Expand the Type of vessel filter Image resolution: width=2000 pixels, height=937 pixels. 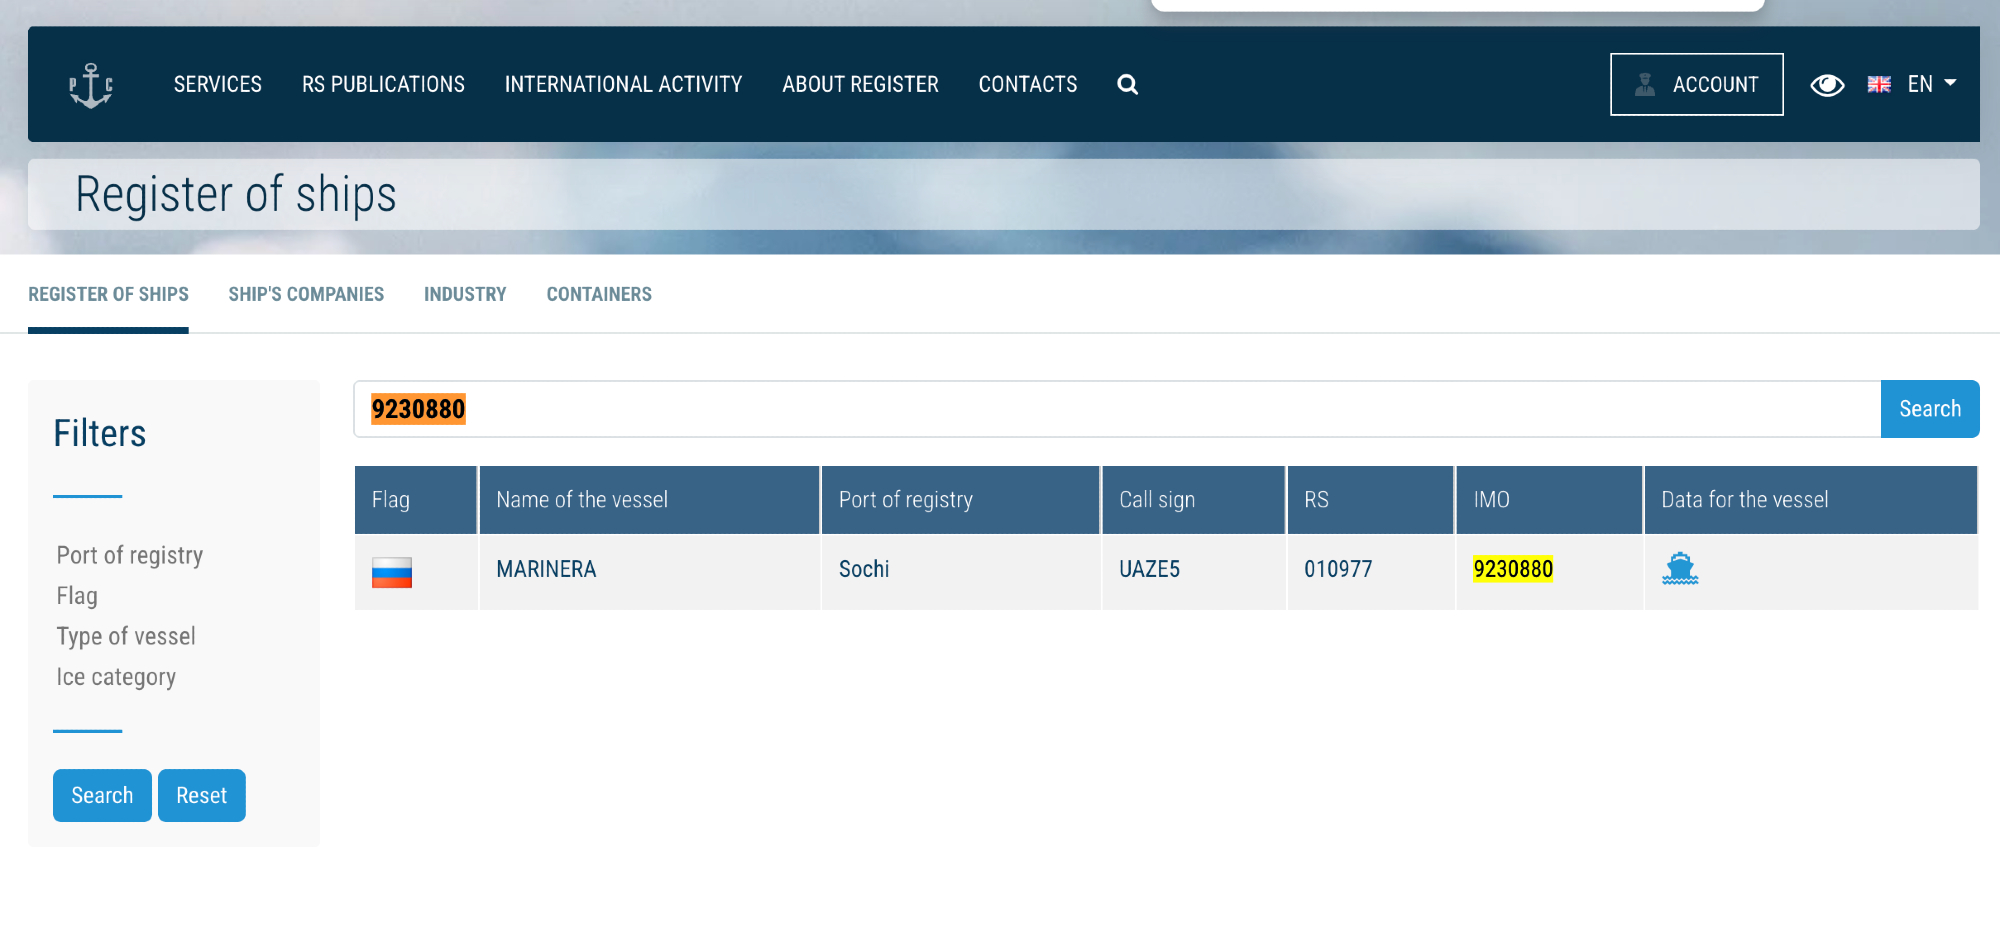126,636
